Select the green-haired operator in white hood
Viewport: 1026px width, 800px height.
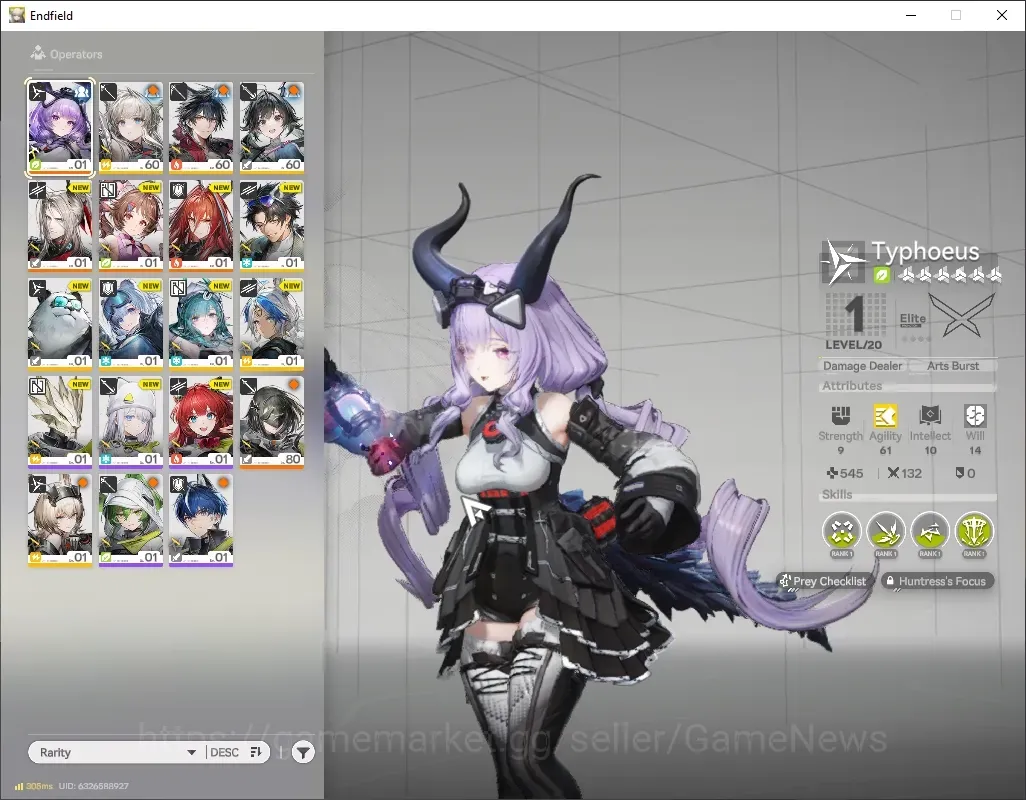[x=131, y=520]
